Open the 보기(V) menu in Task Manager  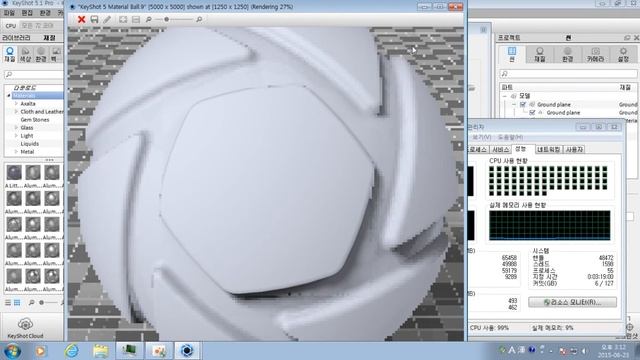(482, 137)
